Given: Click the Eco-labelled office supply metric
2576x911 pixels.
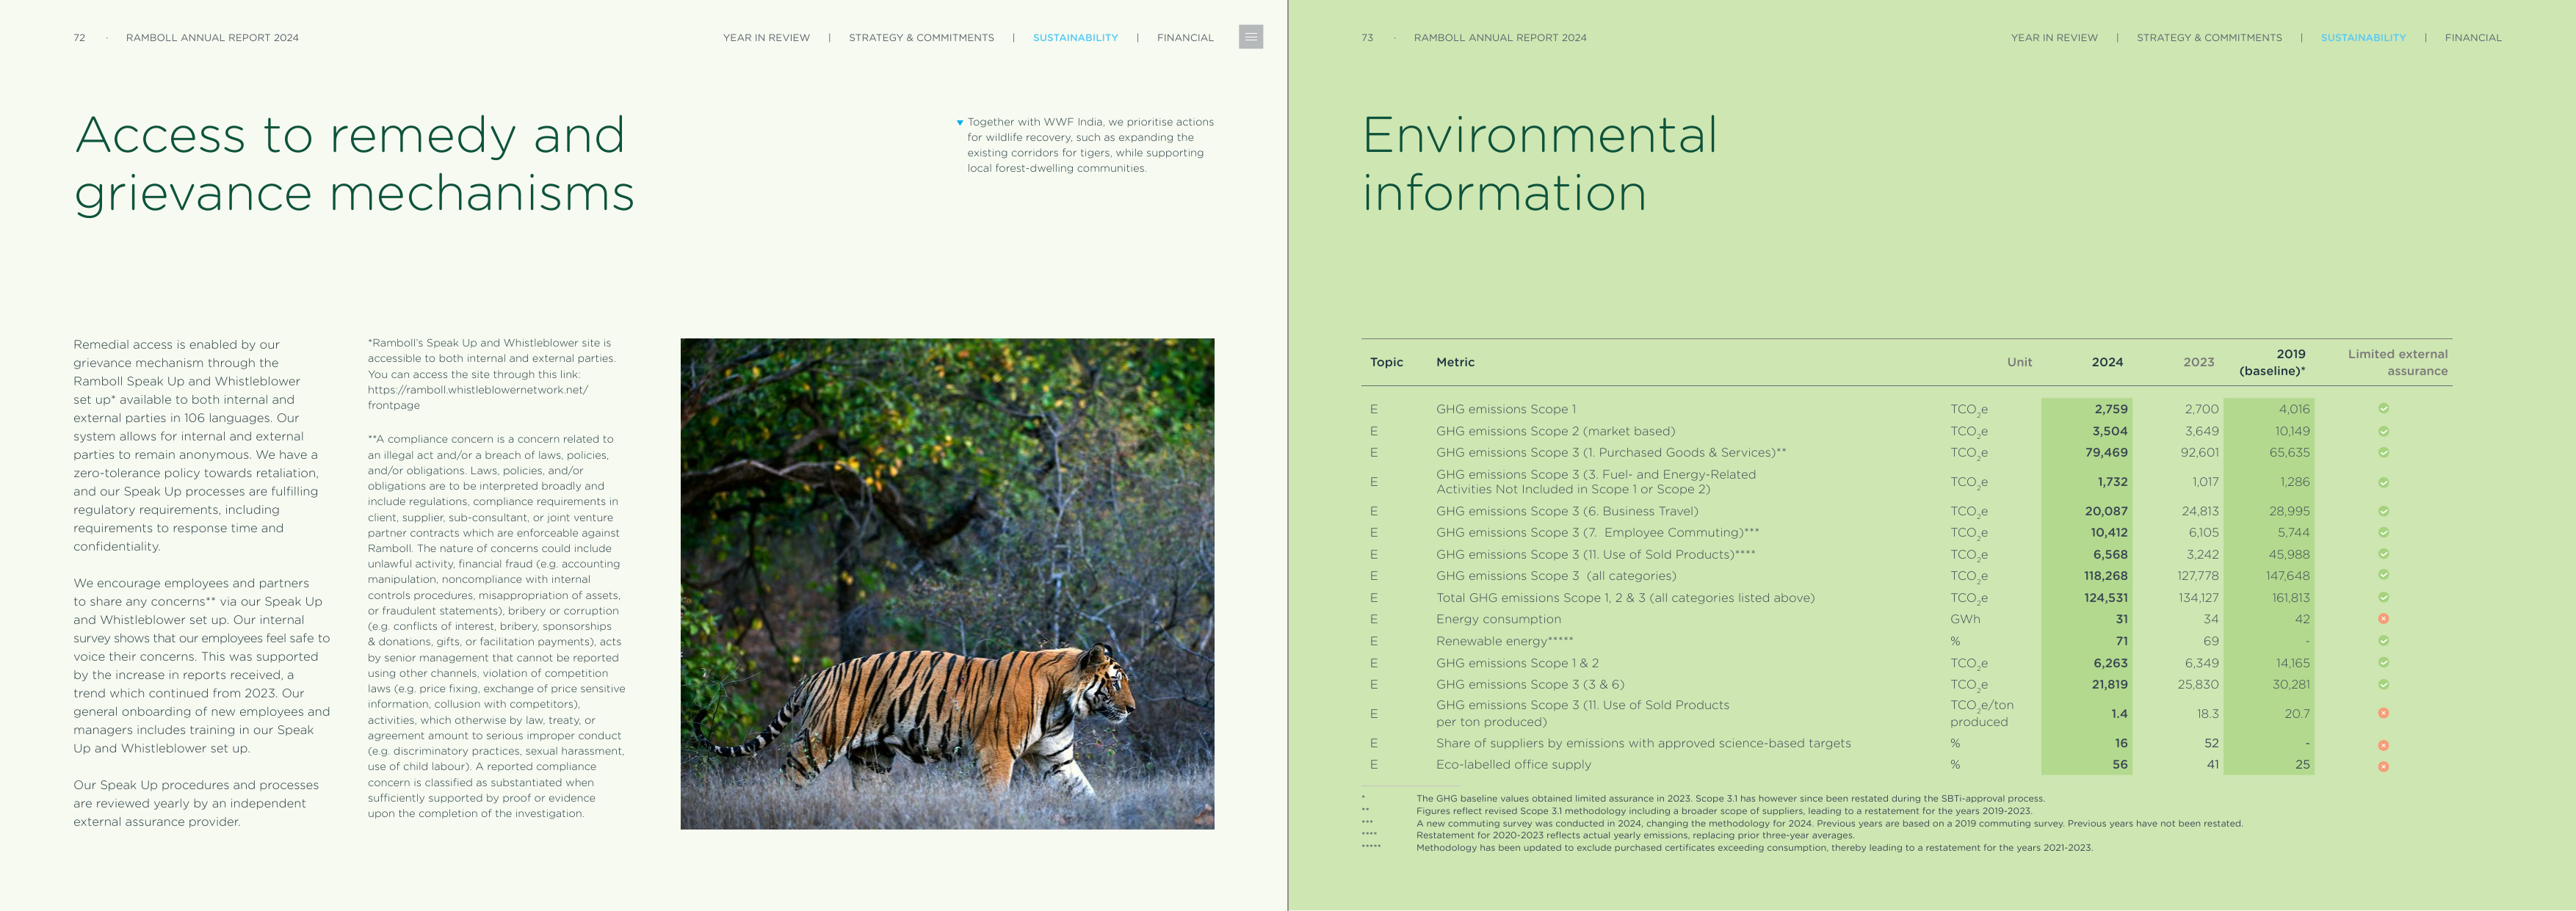Looking at the screenshot, I should tap(1513, 764).
